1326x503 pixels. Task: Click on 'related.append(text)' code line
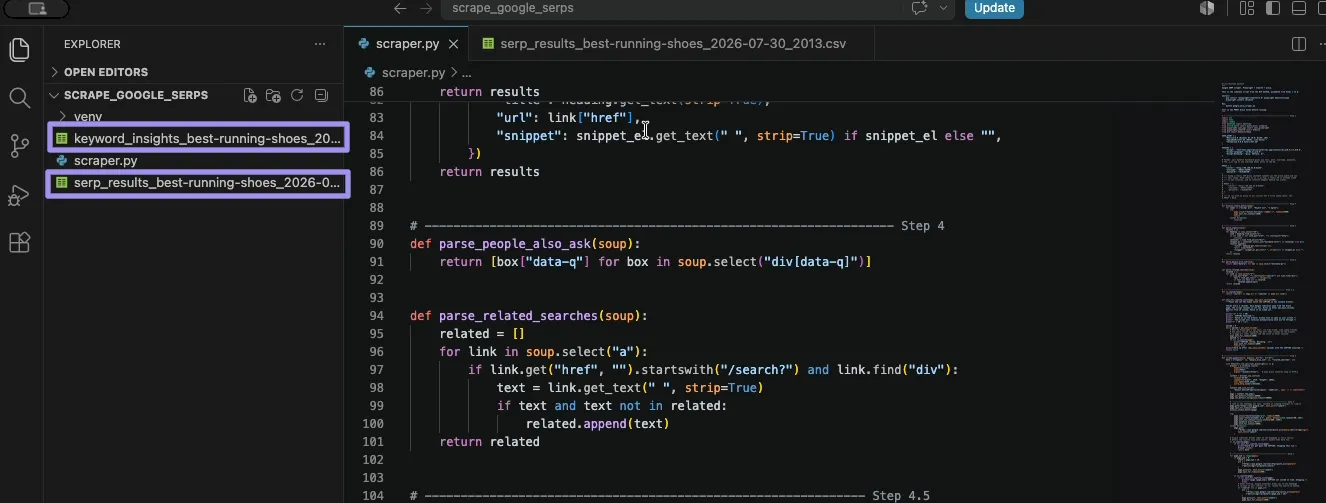pyautogui.click(x=597, y=424)
